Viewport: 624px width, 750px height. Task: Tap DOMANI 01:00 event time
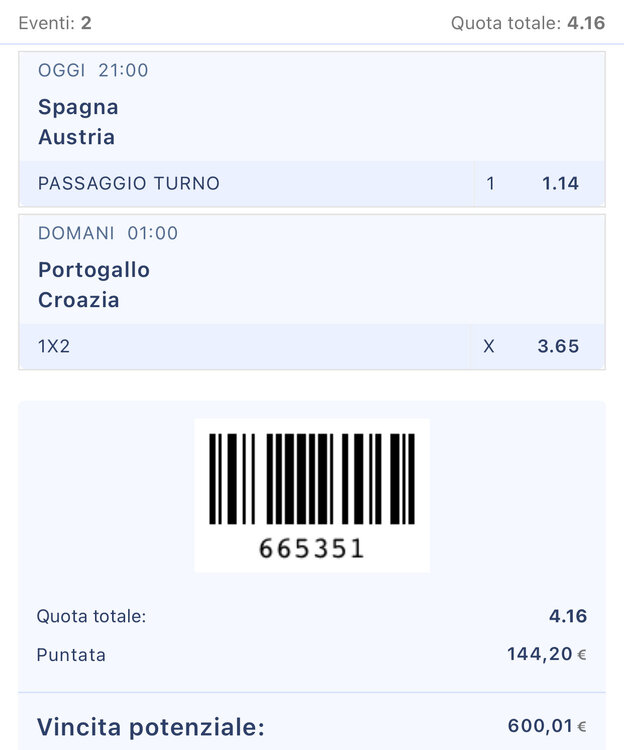coord(108,233)
